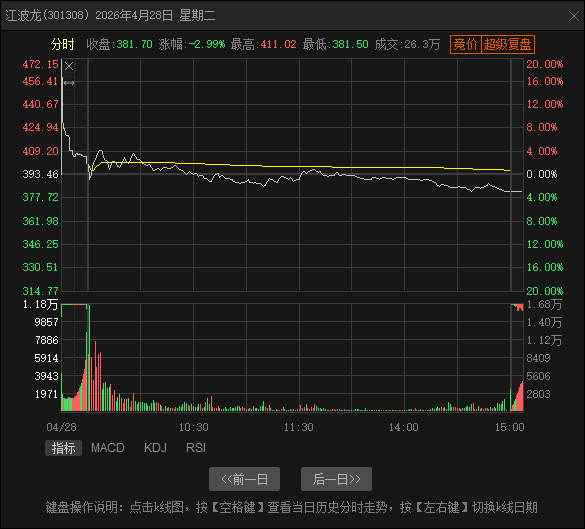
Task: Switch to the MACD indicator
Action: tap(108, 448)
